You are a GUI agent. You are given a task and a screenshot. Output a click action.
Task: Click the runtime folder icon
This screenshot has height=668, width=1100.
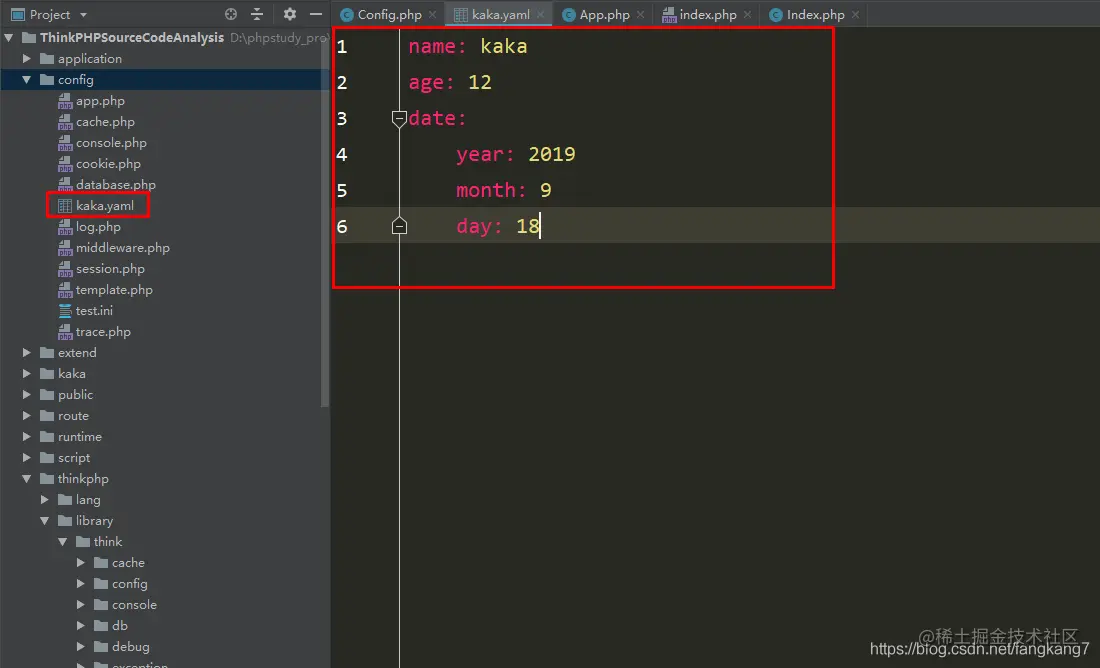coord(47,436)
